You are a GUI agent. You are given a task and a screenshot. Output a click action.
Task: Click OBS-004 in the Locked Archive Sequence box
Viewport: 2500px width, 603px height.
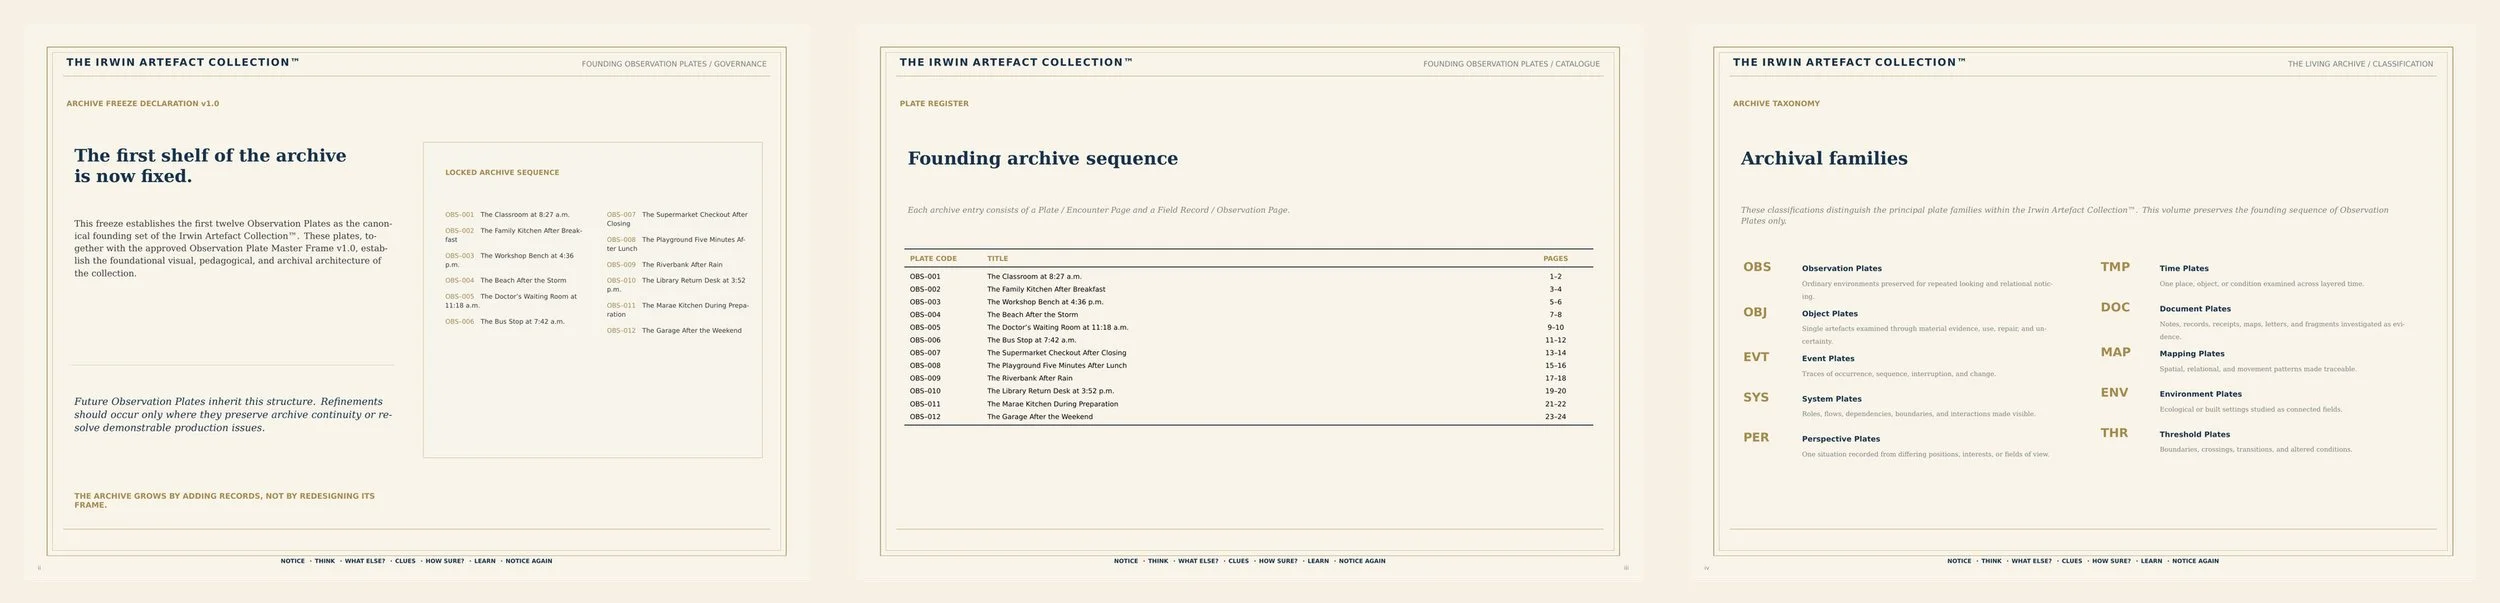tap(460, 281)
